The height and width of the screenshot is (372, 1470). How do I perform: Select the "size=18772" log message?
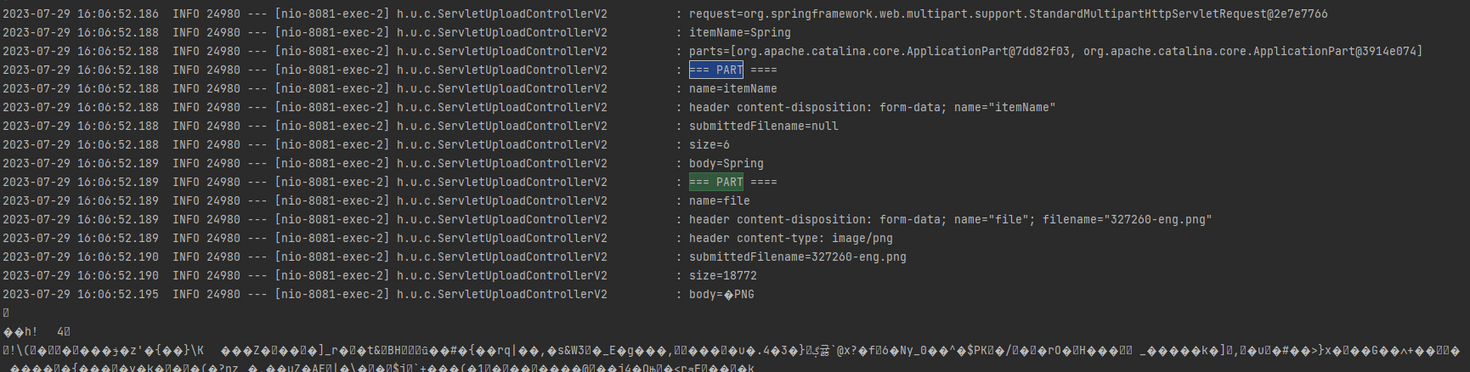(723, 275)
